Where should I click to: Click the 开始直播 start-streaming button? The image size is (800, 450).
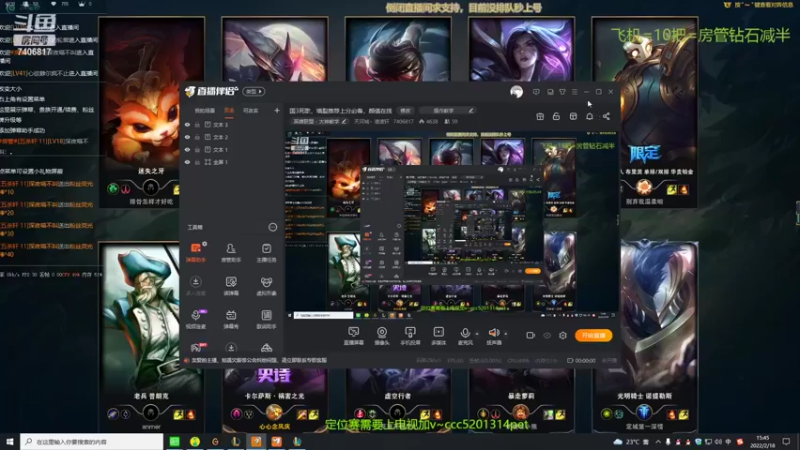[x=593, y=335]
